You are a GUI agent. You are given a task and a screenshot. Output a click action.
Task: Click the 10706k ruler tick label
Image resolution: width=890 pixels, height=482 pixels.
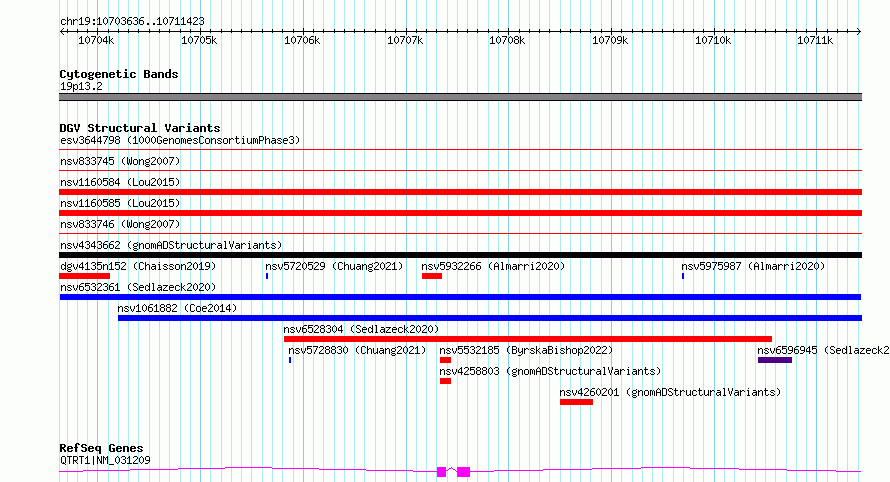click(x=302, y=40)
